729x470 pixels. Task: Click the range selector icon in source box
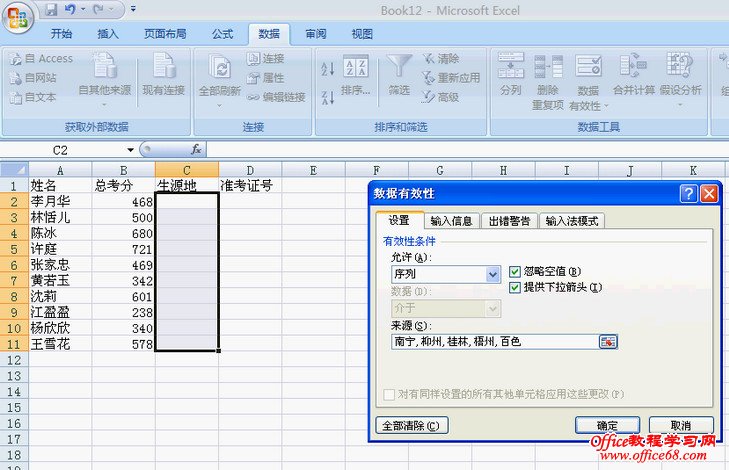click(x=608, y=342)
